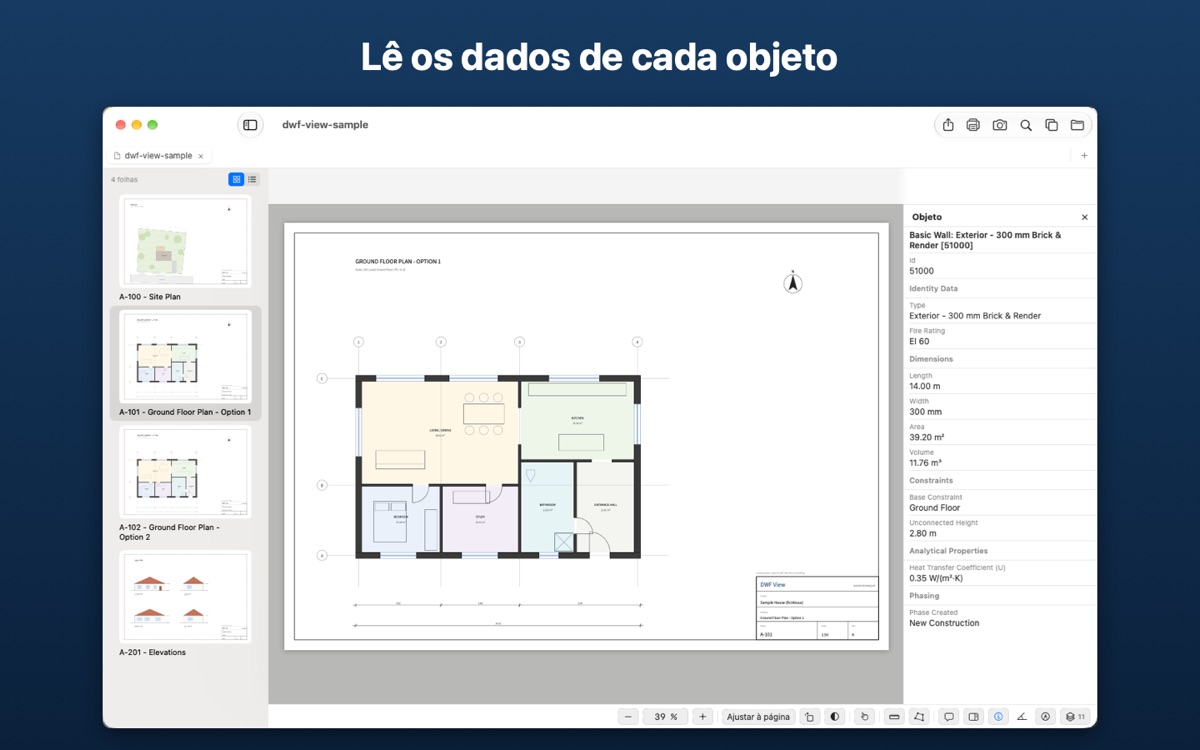1200x750 pixels.
Task: Click the '39.20 m²' area value
Action: [x=927, y=437]
